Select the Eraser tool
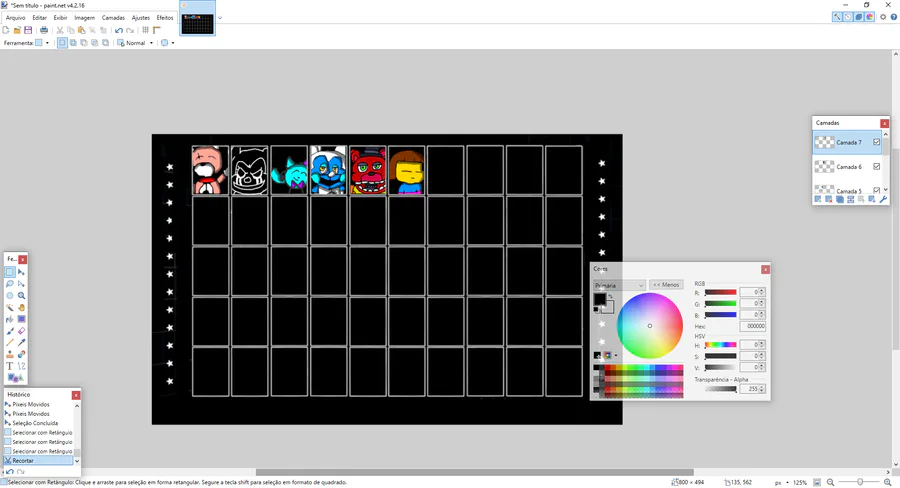Viewport: 900px width, 488px height. (21, 331)
